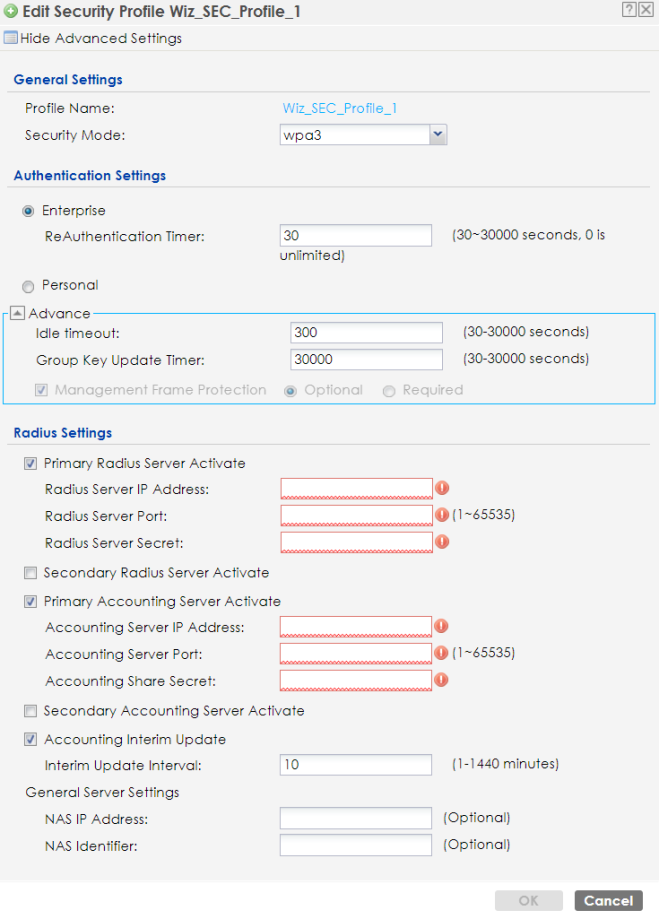This screenshot has height=919, width=659.
Task: Click warning icon next to Accounting Server IP Address
Action: point(441,626)
